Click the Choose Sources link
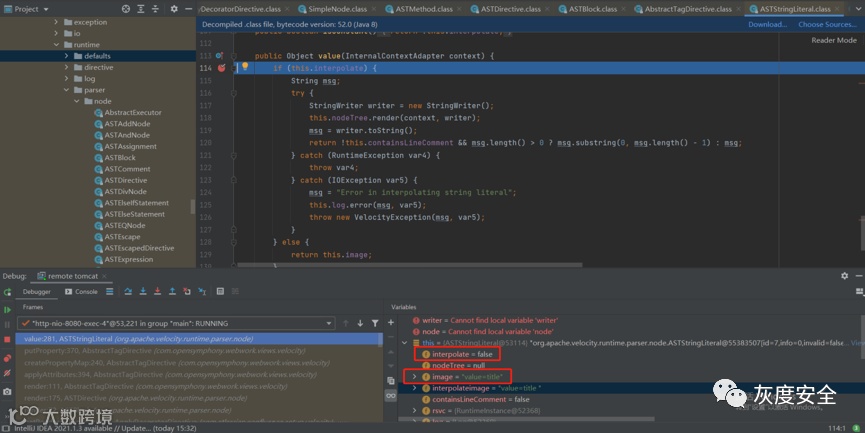The image size is (865, 433). pos(825,24)
